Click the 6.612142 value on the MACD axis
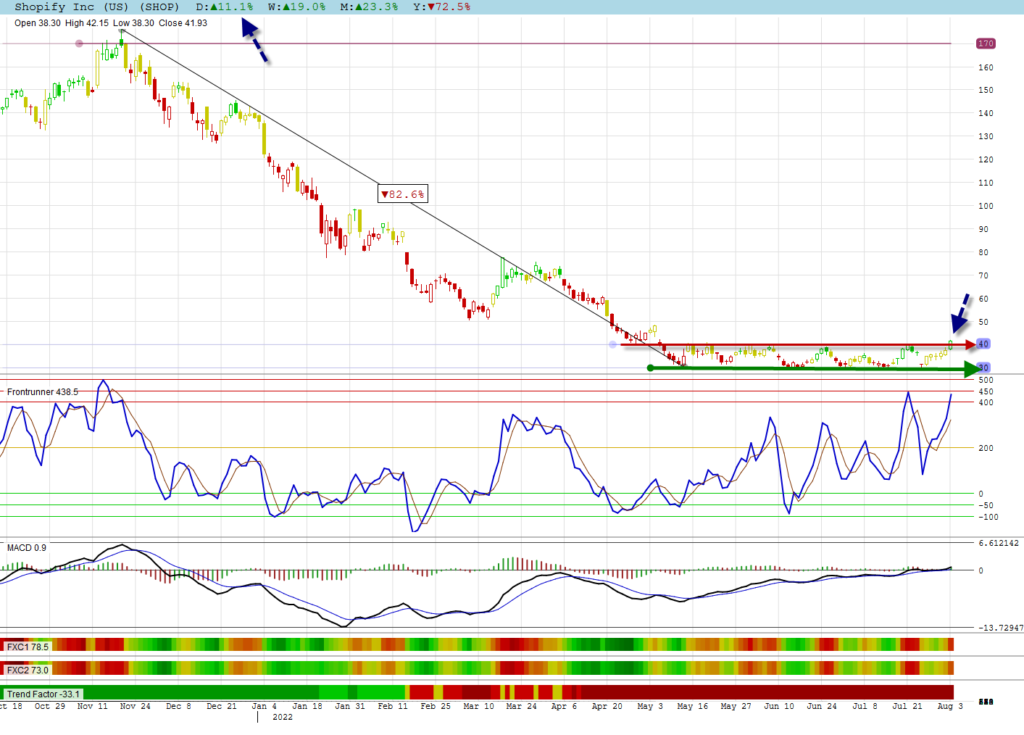Image resolution: width=1024 pixels, height=735 pixels. (x=999, y=544)
